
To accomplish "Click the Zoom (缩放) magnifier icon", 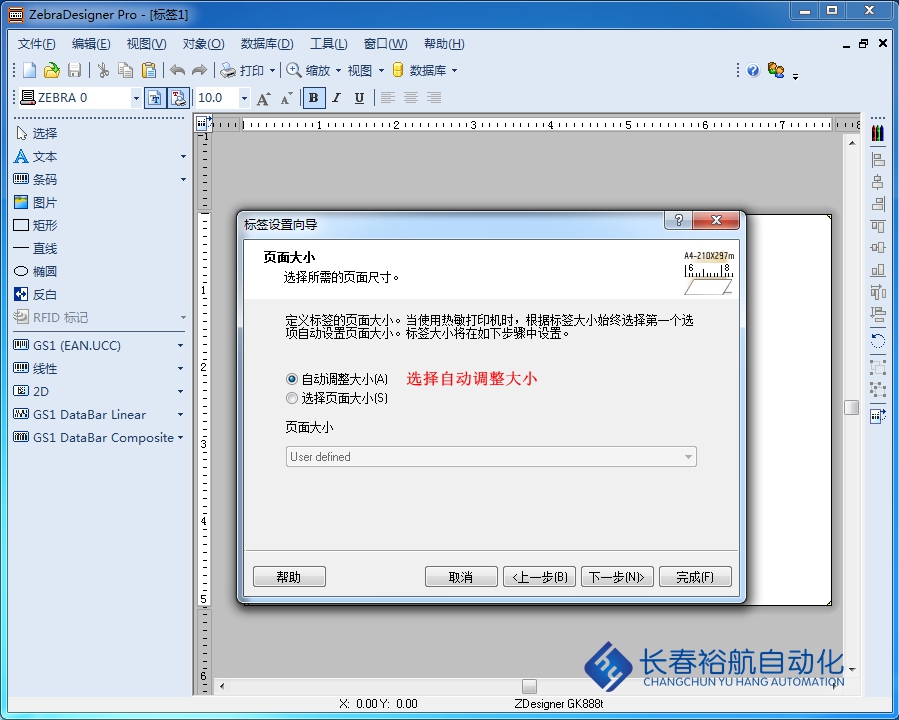I will tap(294, 70).
